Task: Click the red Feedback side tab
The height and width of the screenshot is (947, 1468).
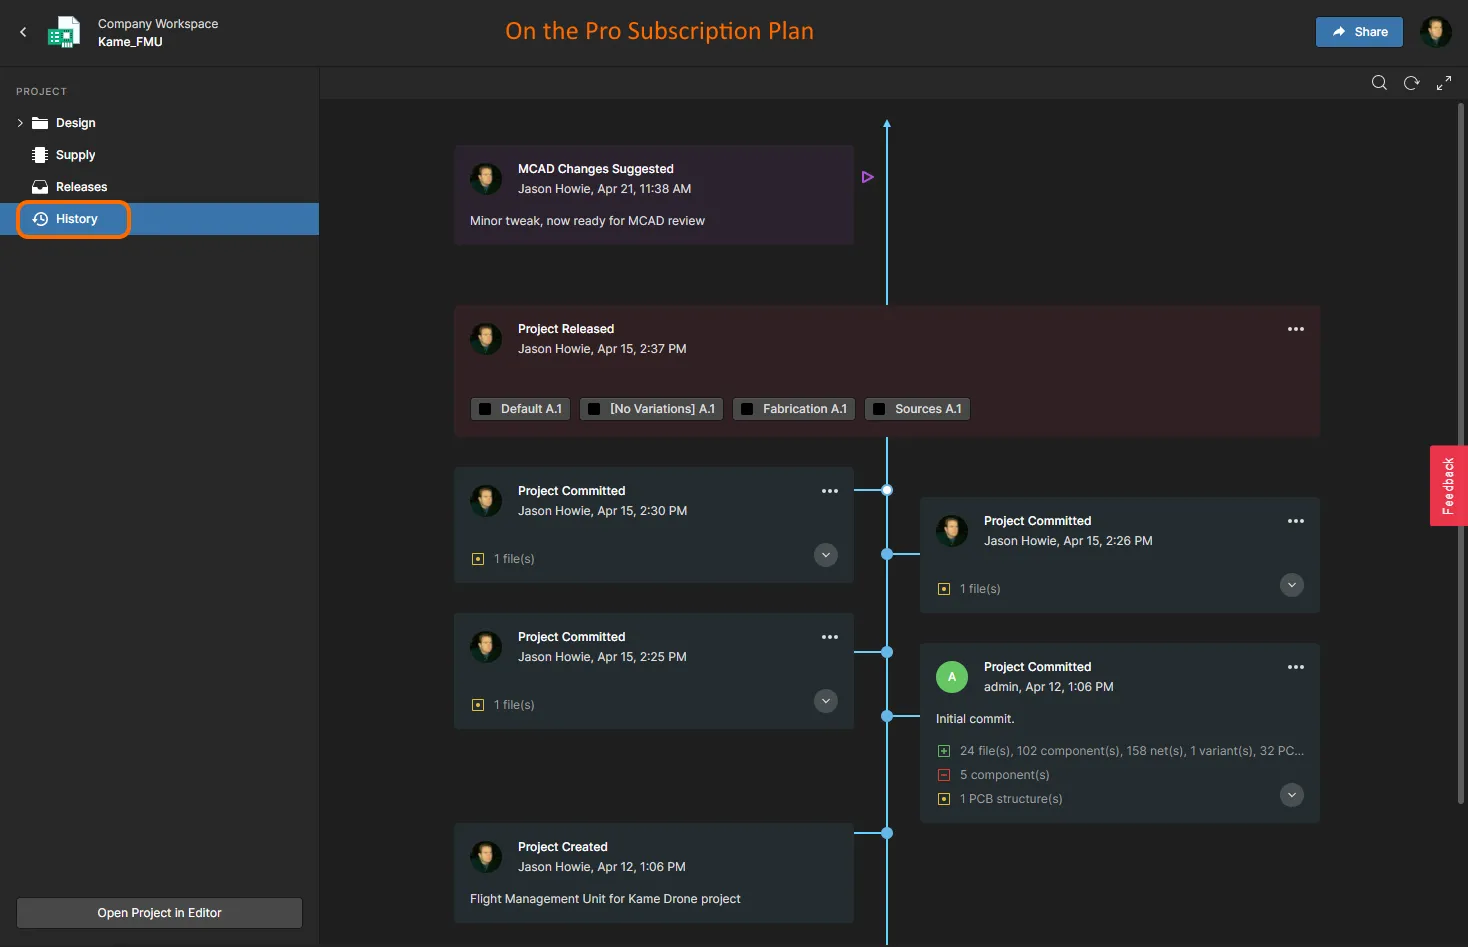Action: tap(1448, 485)
